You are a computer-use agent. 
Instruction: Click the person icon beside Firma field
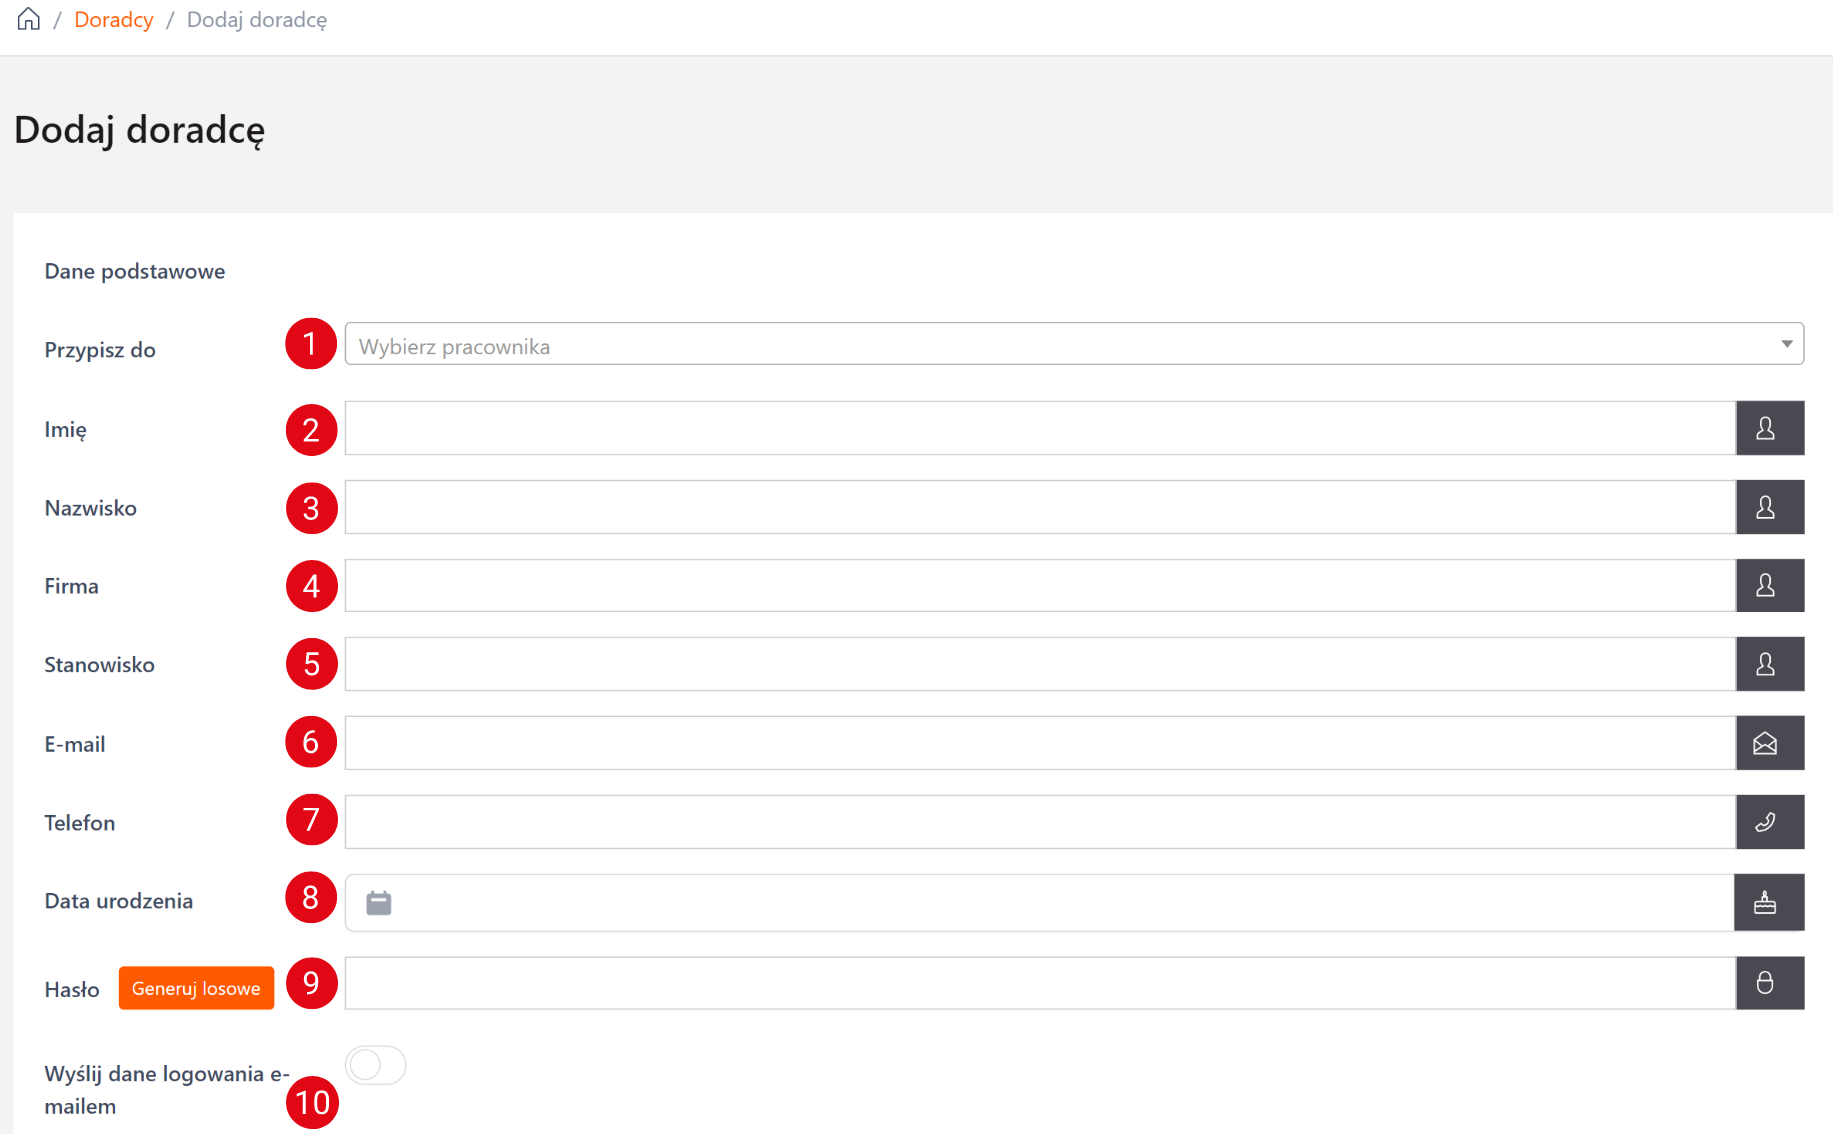[x=1768, y=586]
